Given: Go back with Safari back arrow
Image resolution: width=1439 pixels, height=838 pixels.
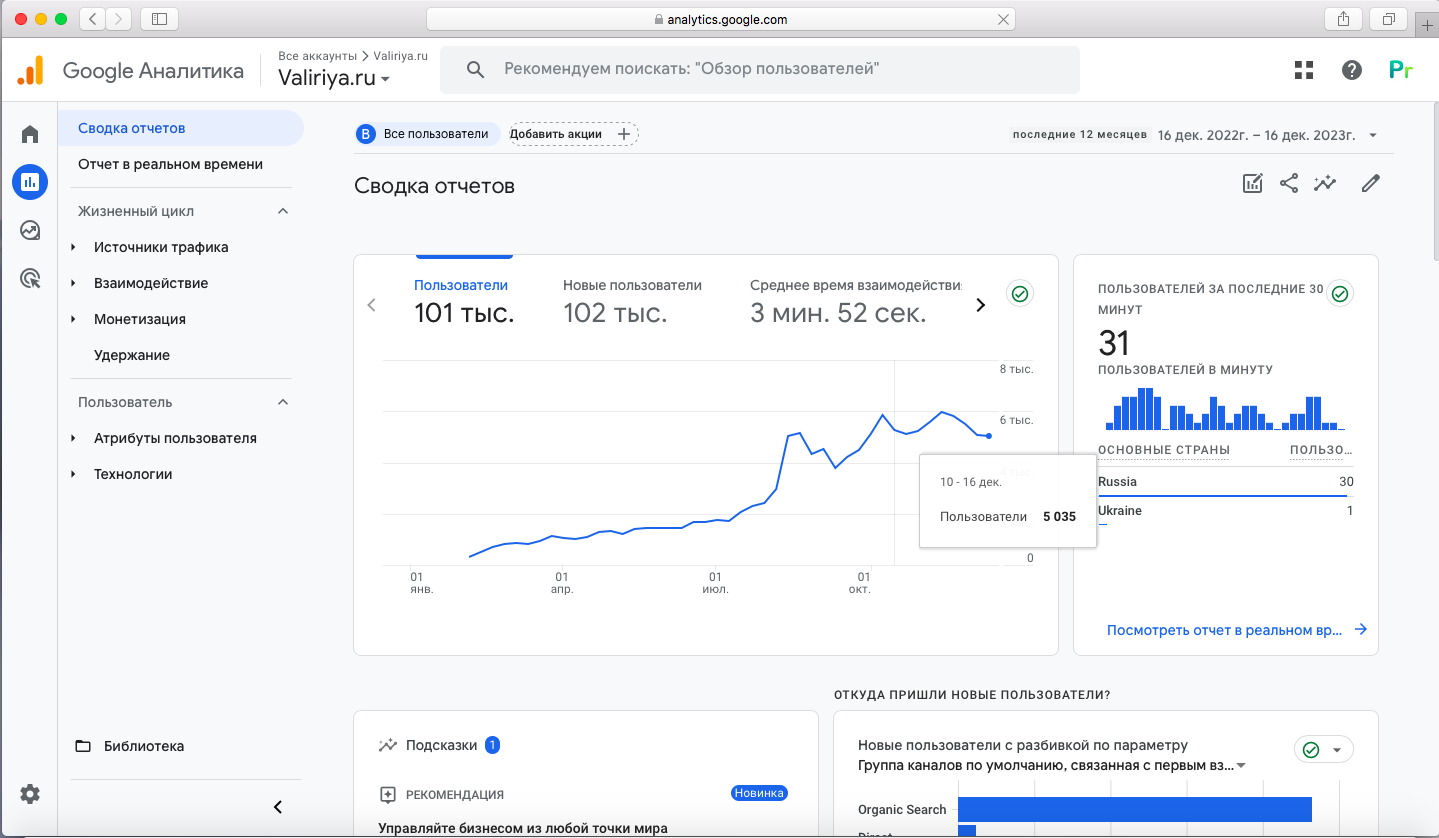Looking at the screenshot, I should click(92, 19).
